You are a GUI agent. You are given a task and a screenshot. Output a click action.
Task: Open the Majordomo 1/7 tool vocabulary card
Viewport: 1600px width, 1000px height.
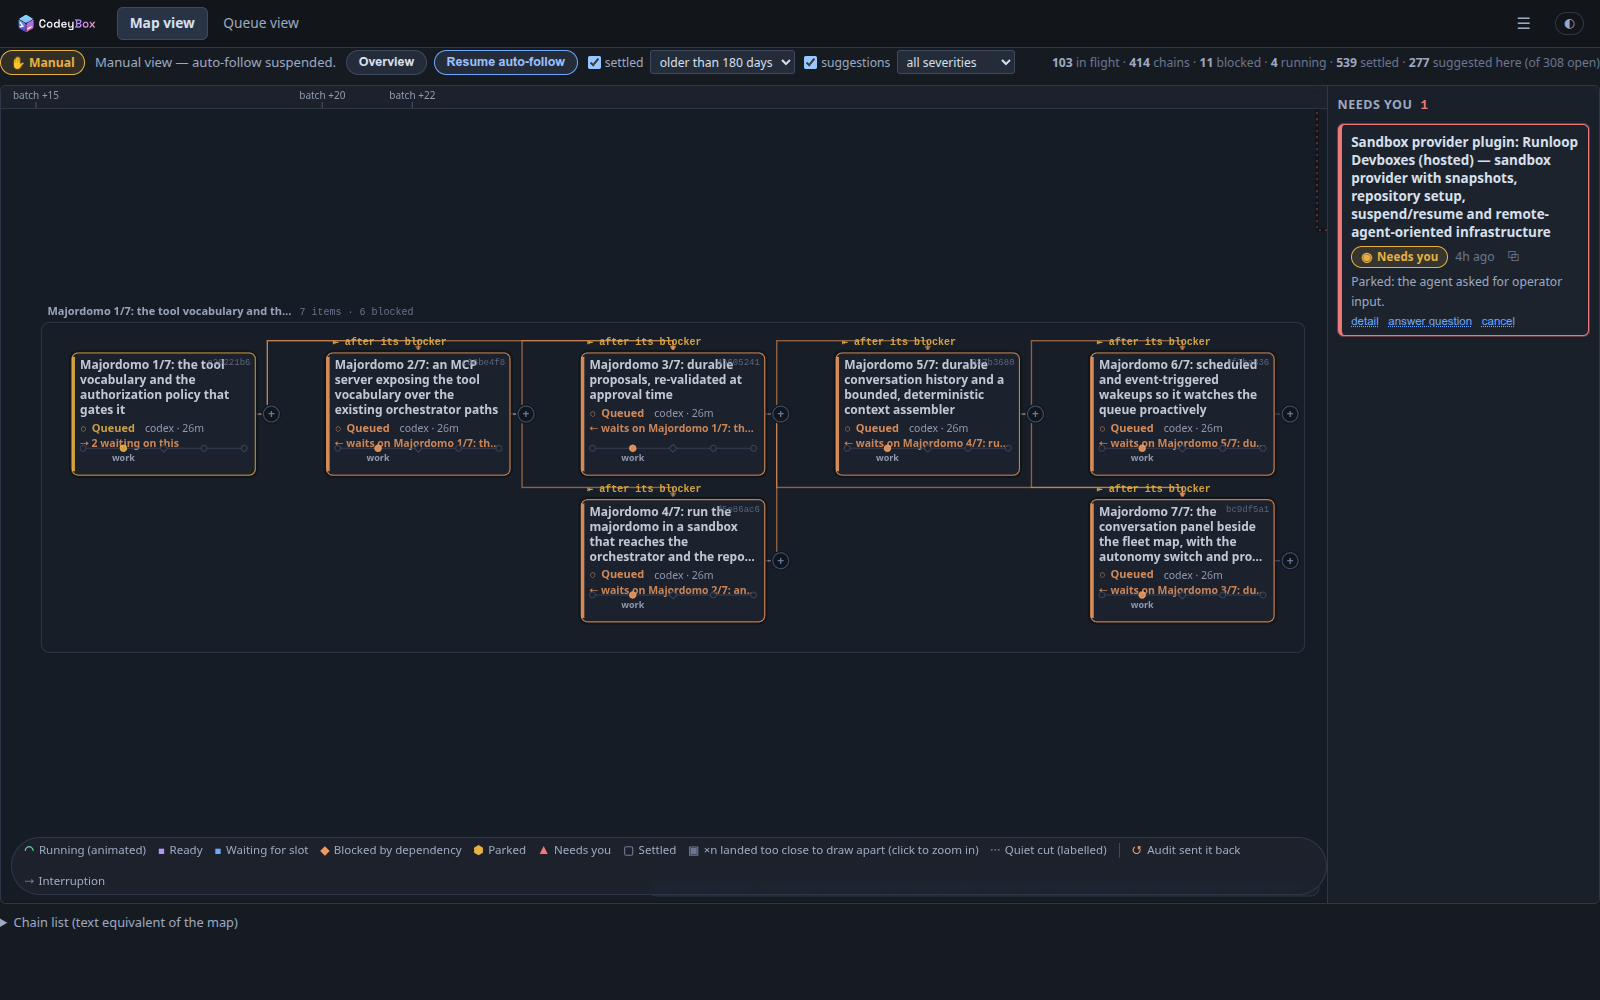pos(164,413)
